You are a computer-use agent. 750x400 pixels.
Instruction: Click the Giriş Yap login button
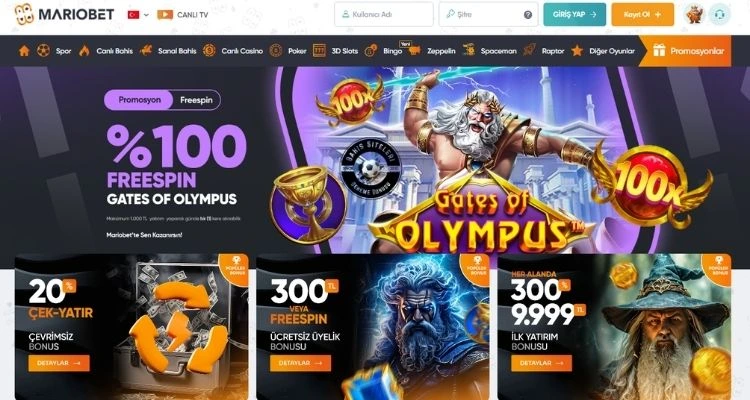coord(574,14)
